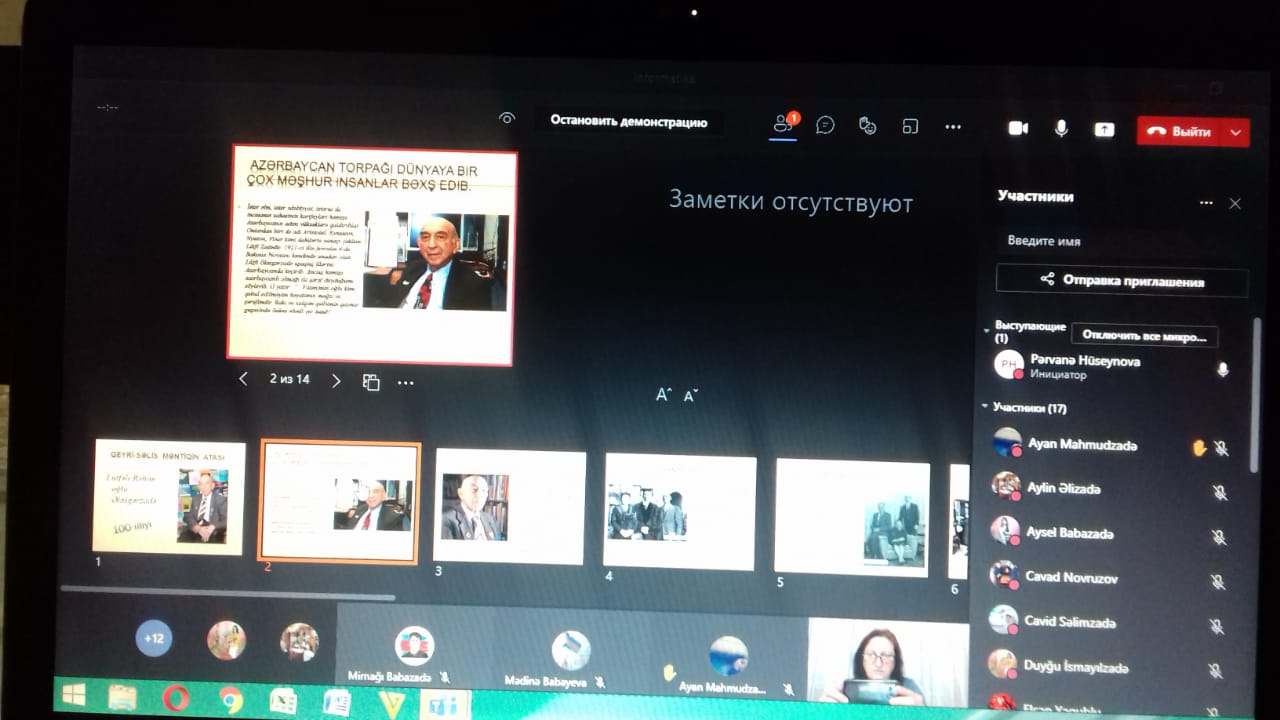Select slide 3 thumbnail
The width and height of the screenshot is (1280, 720).
click(510, 506)
